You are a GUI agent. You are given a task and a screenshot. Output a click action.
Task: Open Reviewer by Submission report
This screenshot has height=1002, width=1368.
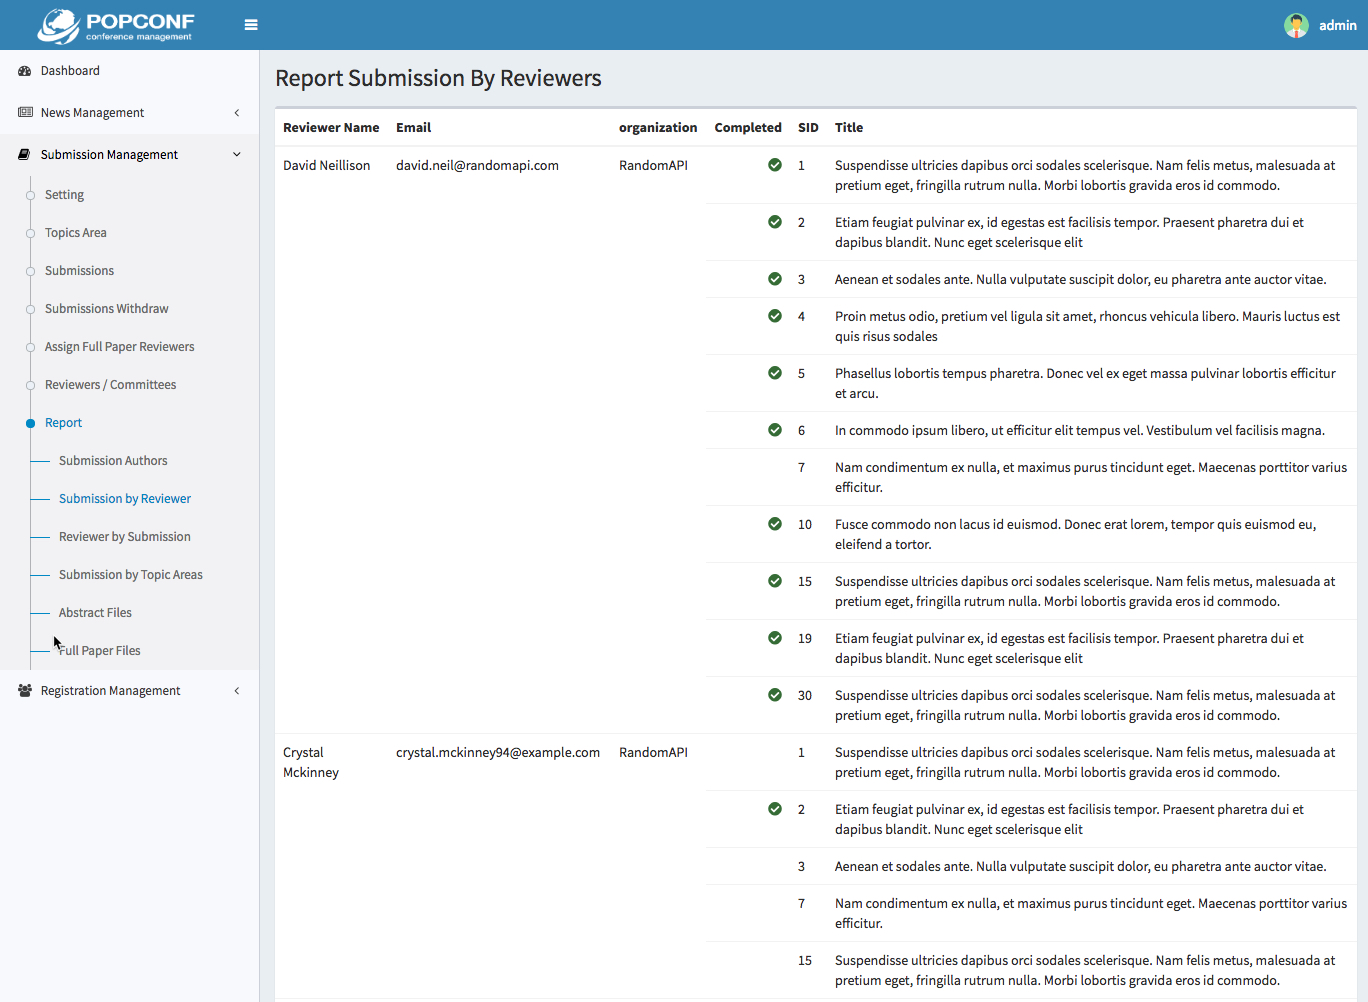click(x=124, y=537)
